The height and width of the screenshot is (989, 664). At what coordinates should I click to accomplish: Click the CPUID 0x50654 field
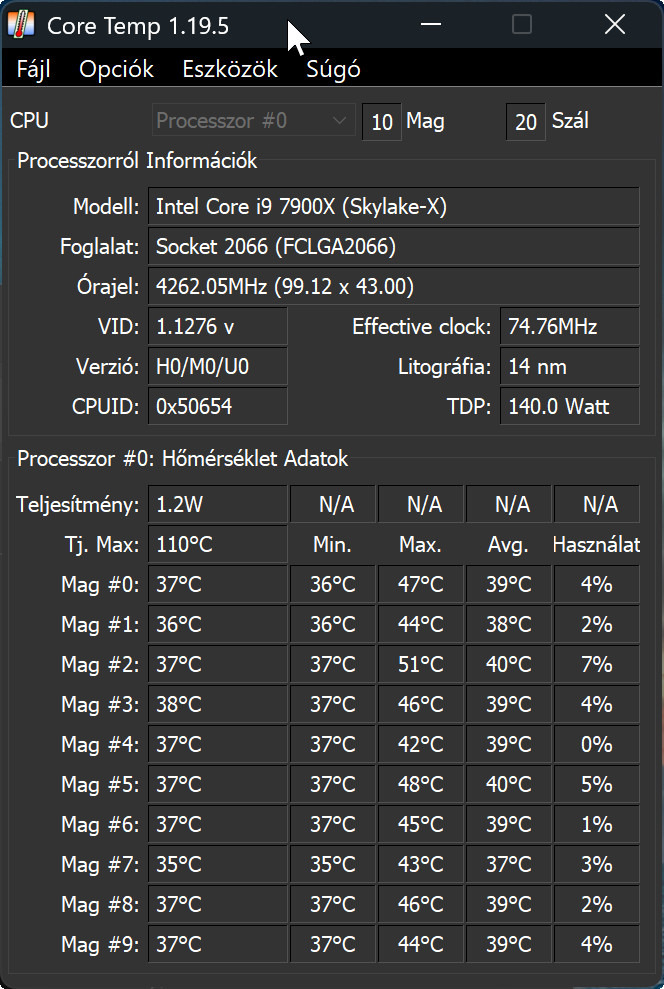tap(218, 407)
